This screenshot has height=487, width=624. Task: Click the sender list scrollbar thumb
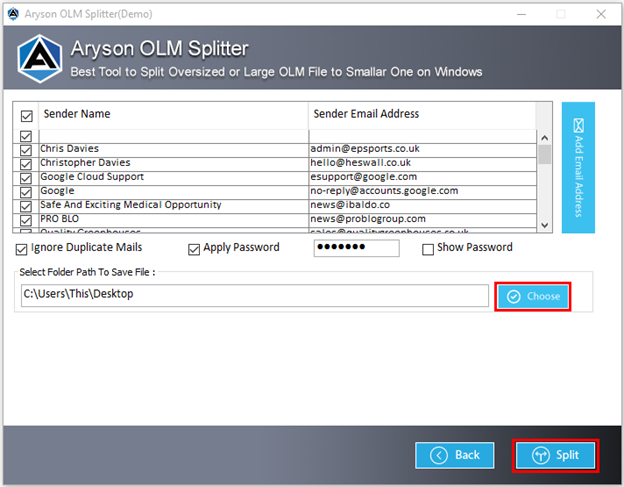(545, 154)
